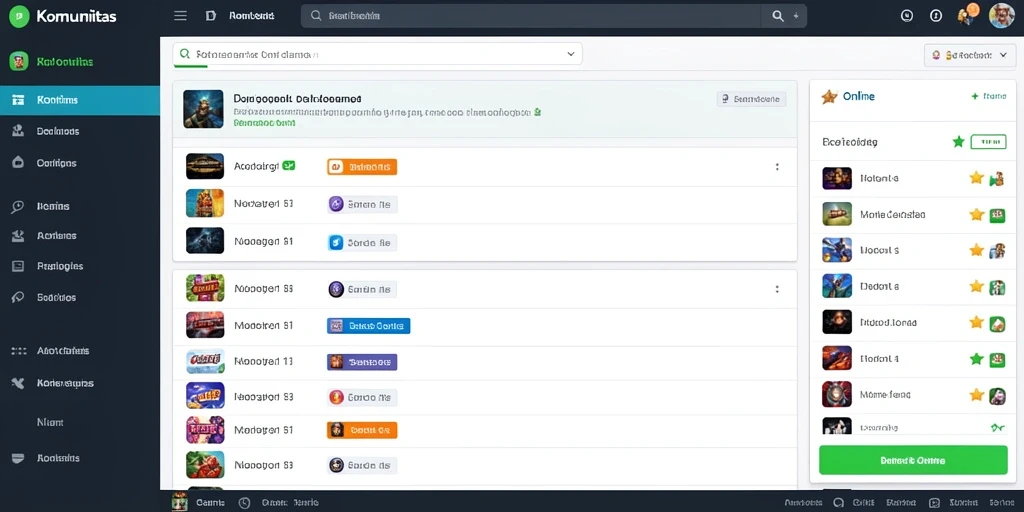Click the gold star icon beside the Online heading
1024x512 pixels.
(x=829, y=97)
